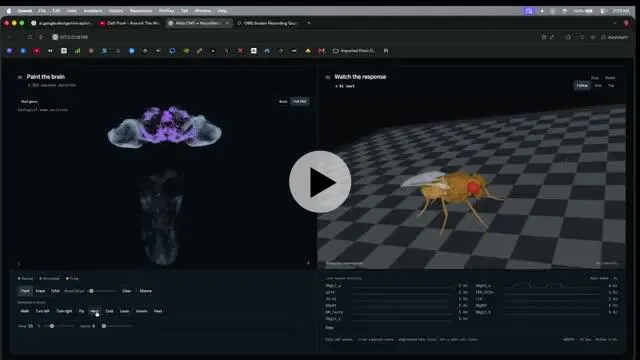Click the Wi-Fi icon in the menu bar
Screen dimensions: 640x360
(564, 11)
